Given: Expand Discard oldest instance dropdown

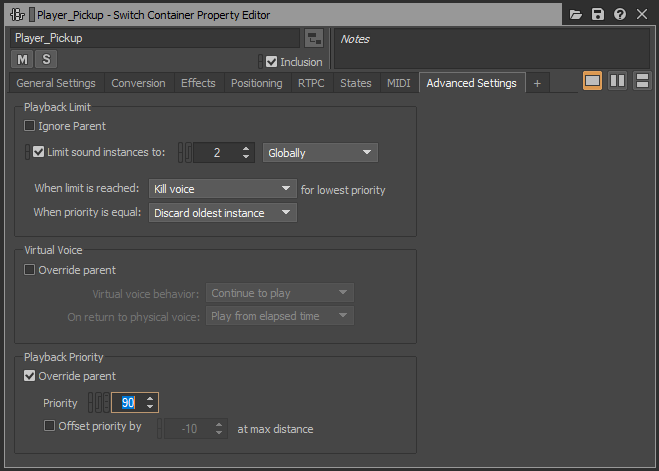Looking at the screenshot, I should coord(223,212).
